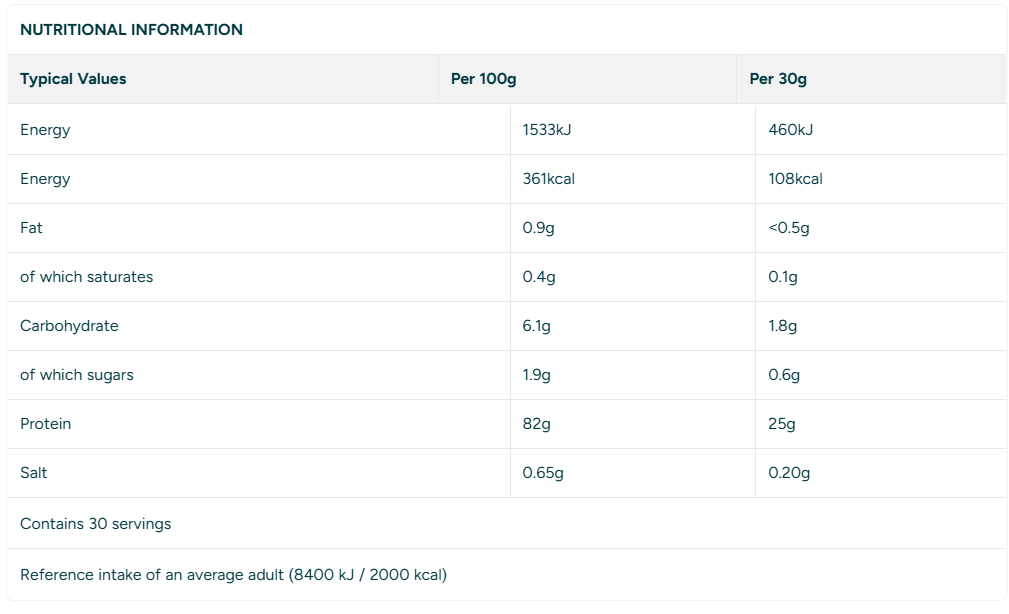Select the 0.65g salt value

(x=543, y=472)
